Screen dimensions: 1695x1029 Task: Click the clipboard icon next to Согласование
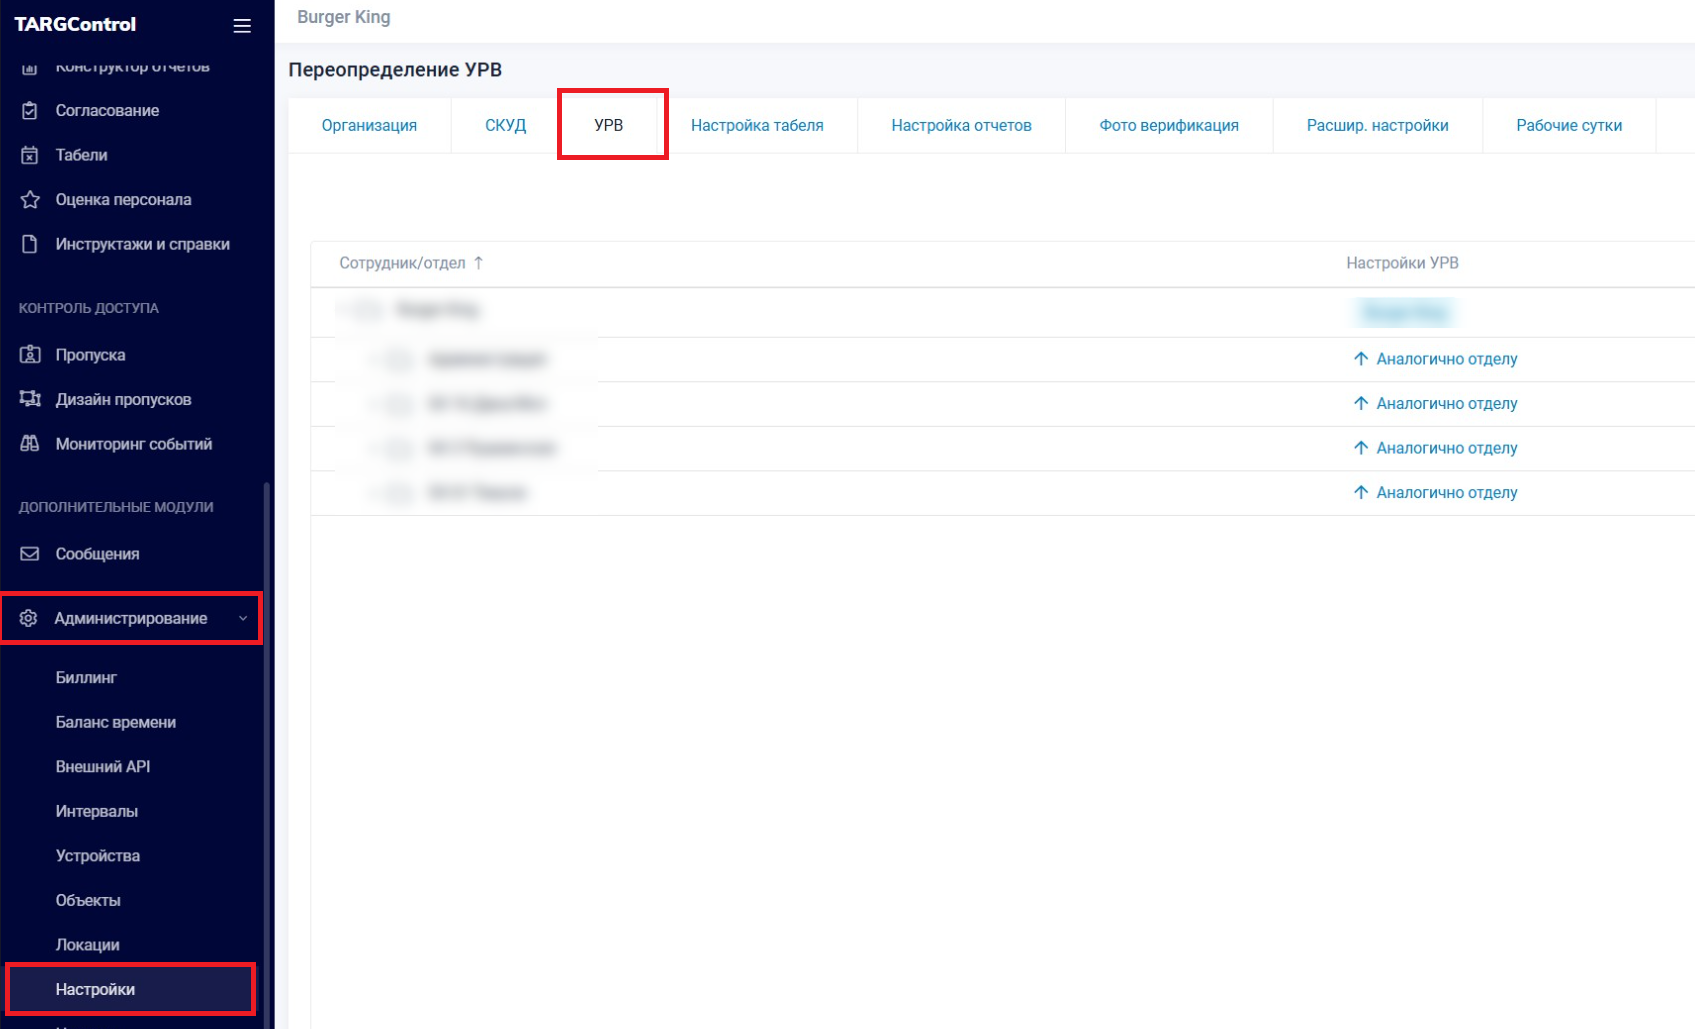tap(30, 110)
